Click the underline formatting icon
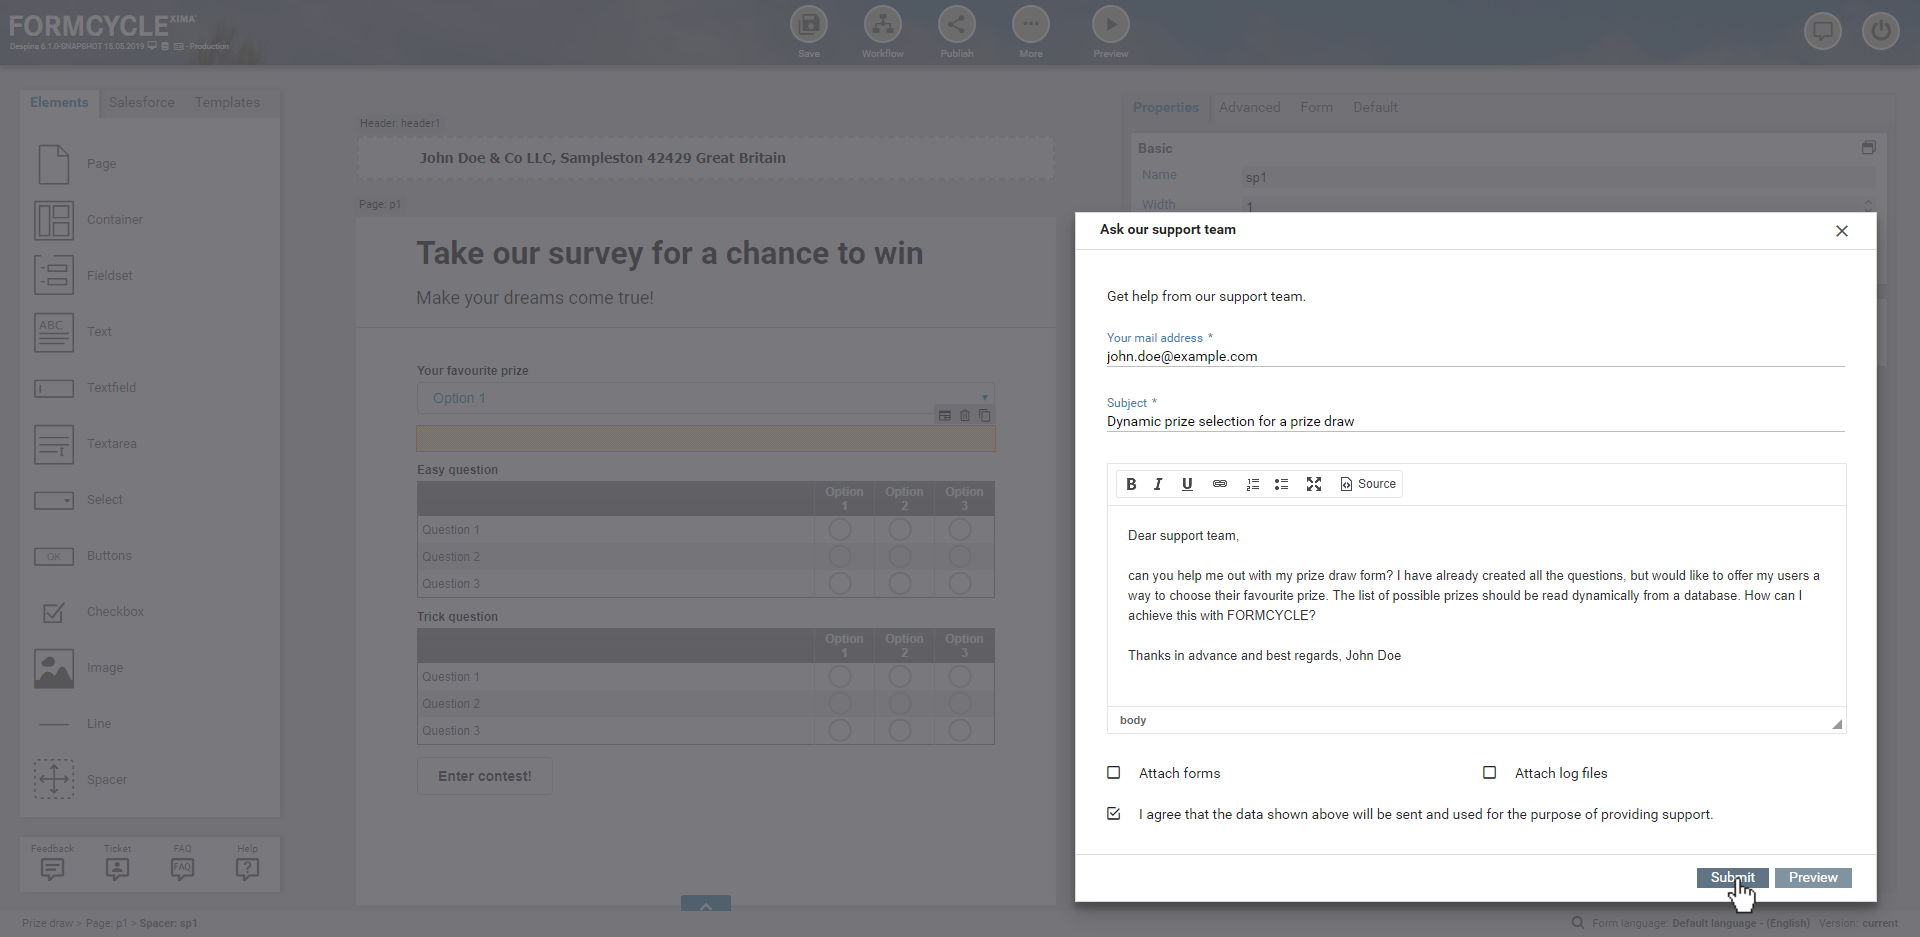 [1187, 484]
